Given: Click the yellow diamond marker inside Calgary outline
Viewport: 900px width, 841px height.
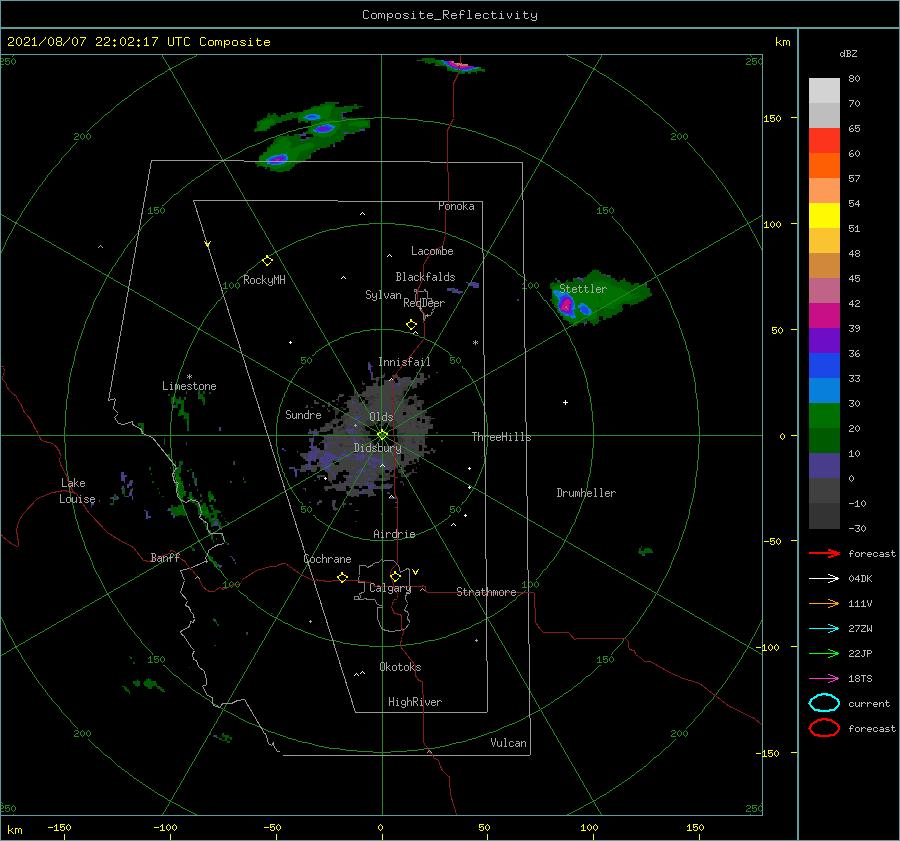Looking at the screenshot, I should click(x=395, y=576).
